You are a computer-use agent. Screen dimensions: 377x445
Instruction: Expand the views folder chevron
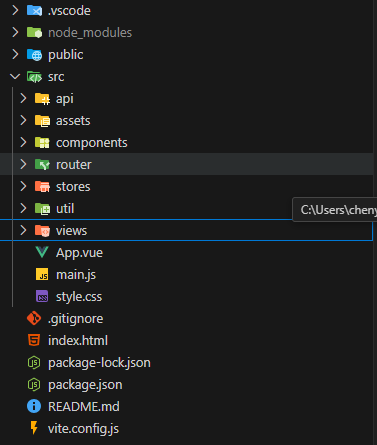coord(23,230)
